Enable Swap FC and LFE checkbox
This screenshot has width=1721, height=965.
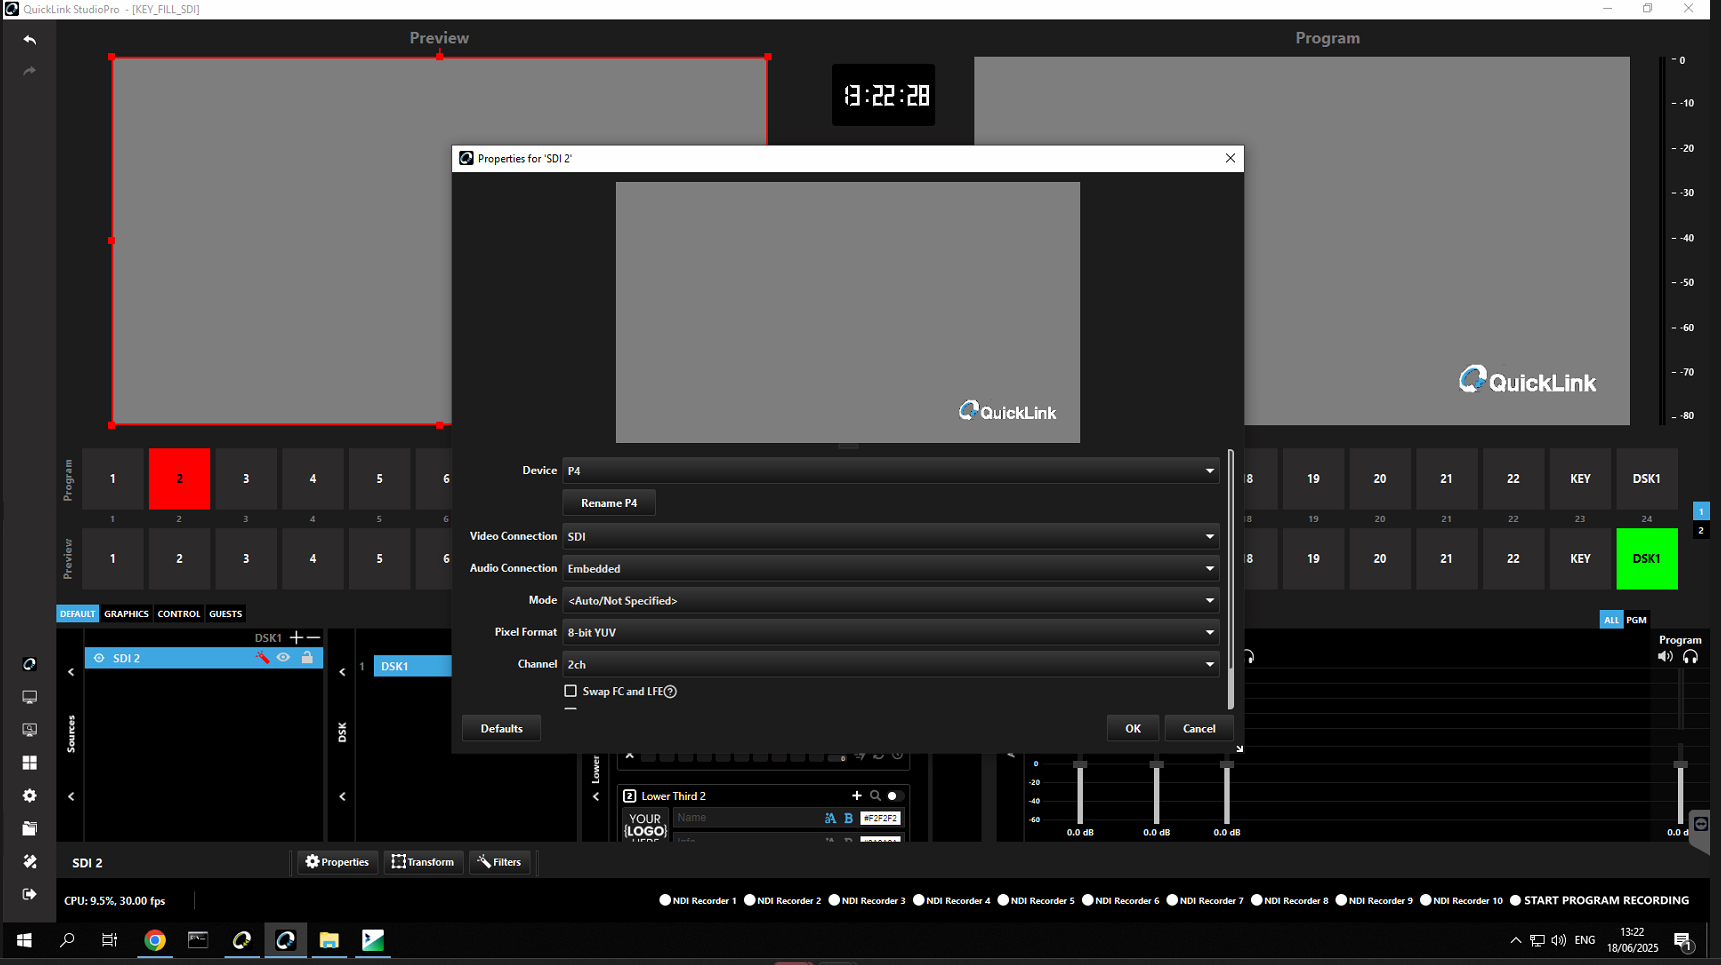coord(571,691)
